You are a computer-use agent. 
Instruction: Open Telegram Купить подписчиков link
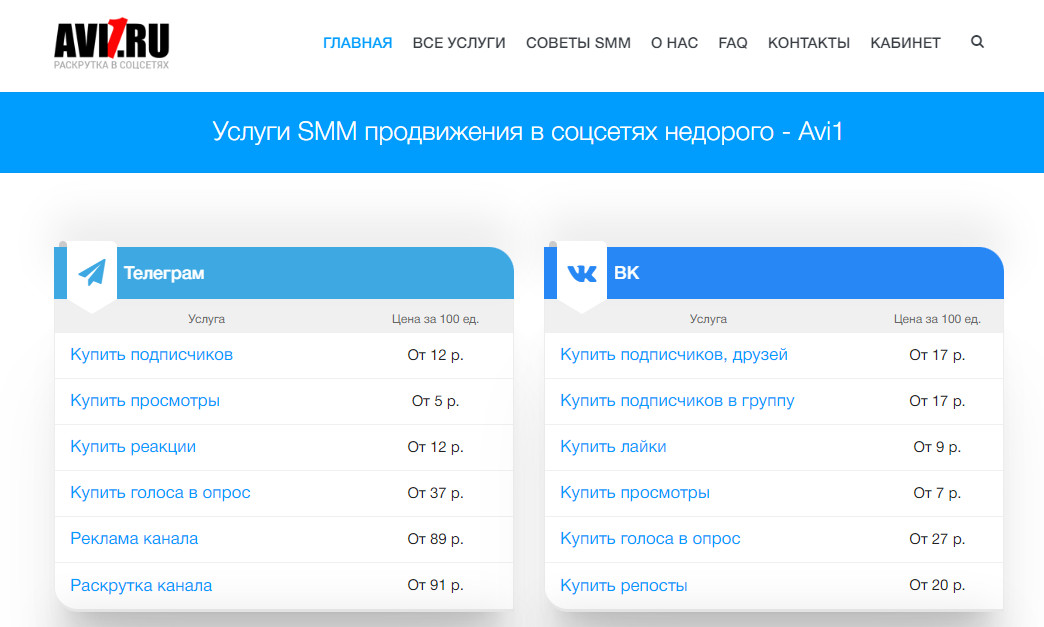(152, 355)
